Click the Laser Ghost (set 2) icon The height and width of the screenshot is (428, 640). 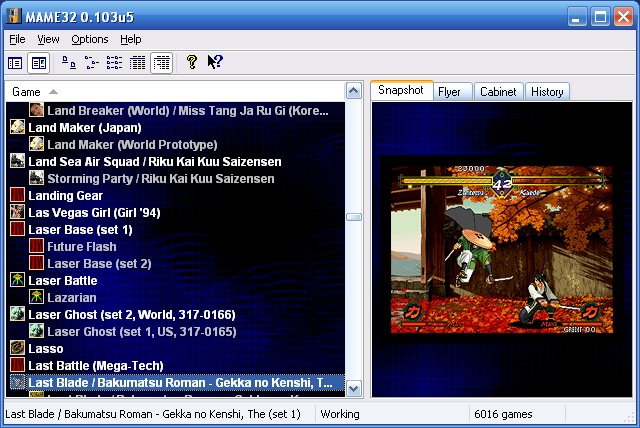coord(18,314)
